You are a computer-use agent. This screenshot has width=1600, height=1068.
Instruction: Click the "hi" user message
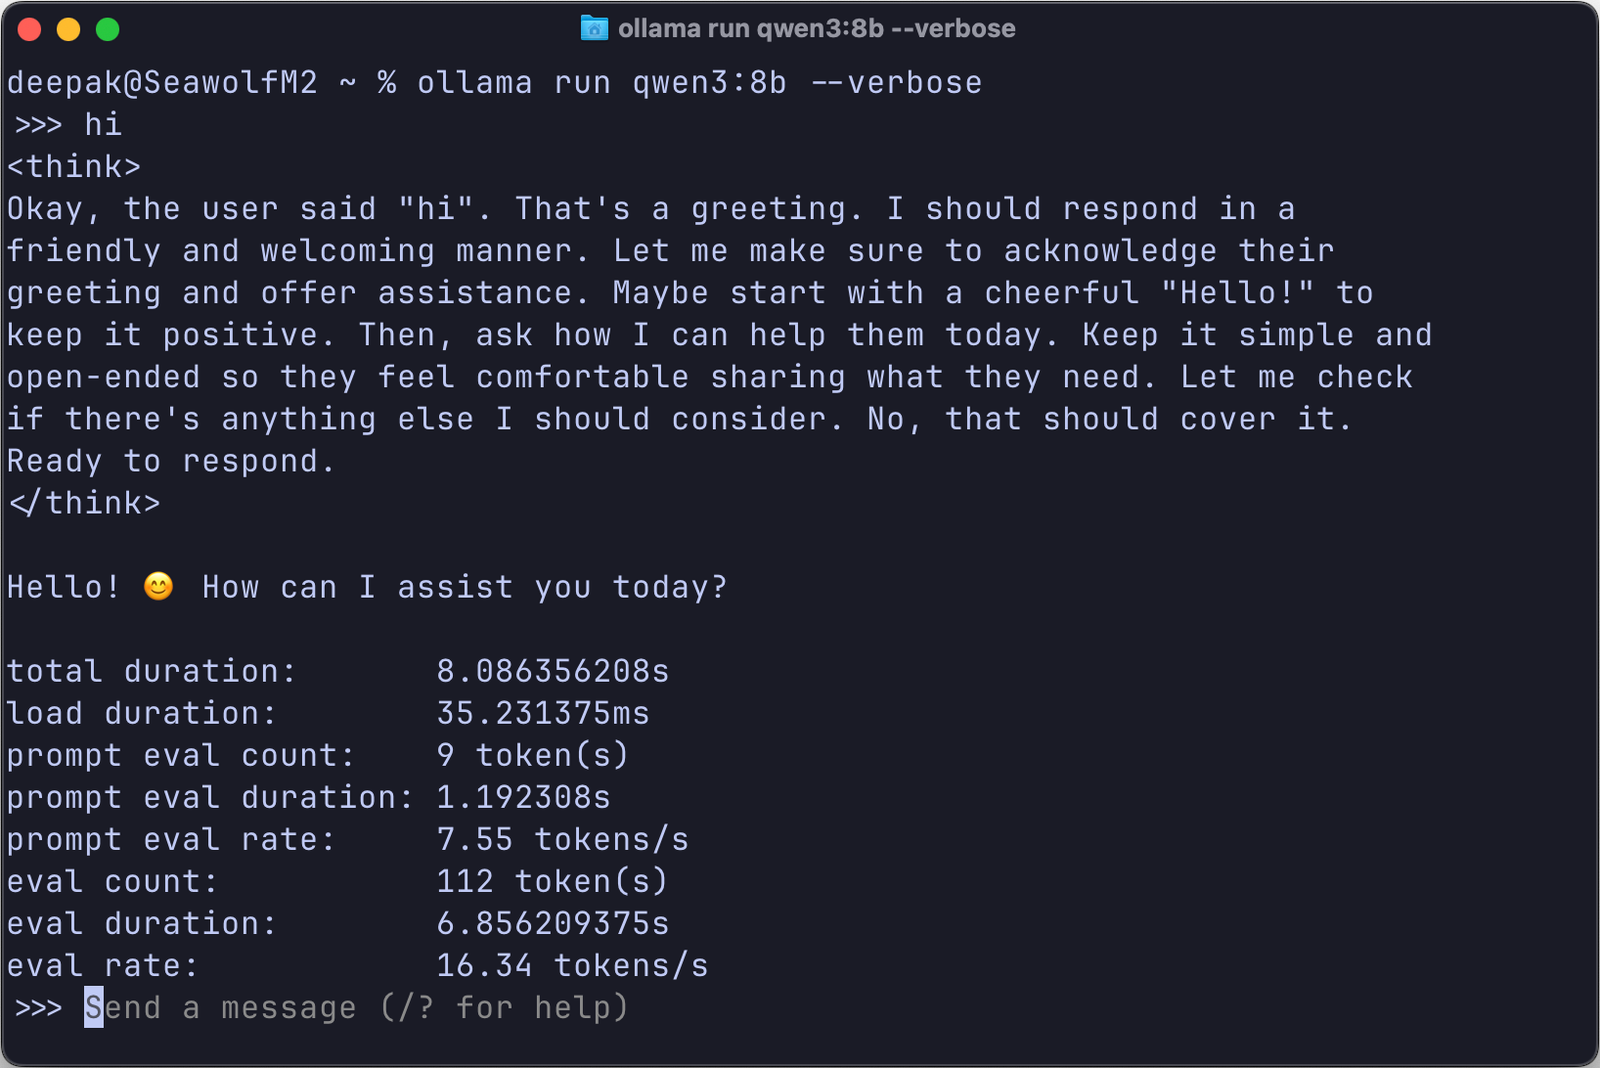coord(102,124)
